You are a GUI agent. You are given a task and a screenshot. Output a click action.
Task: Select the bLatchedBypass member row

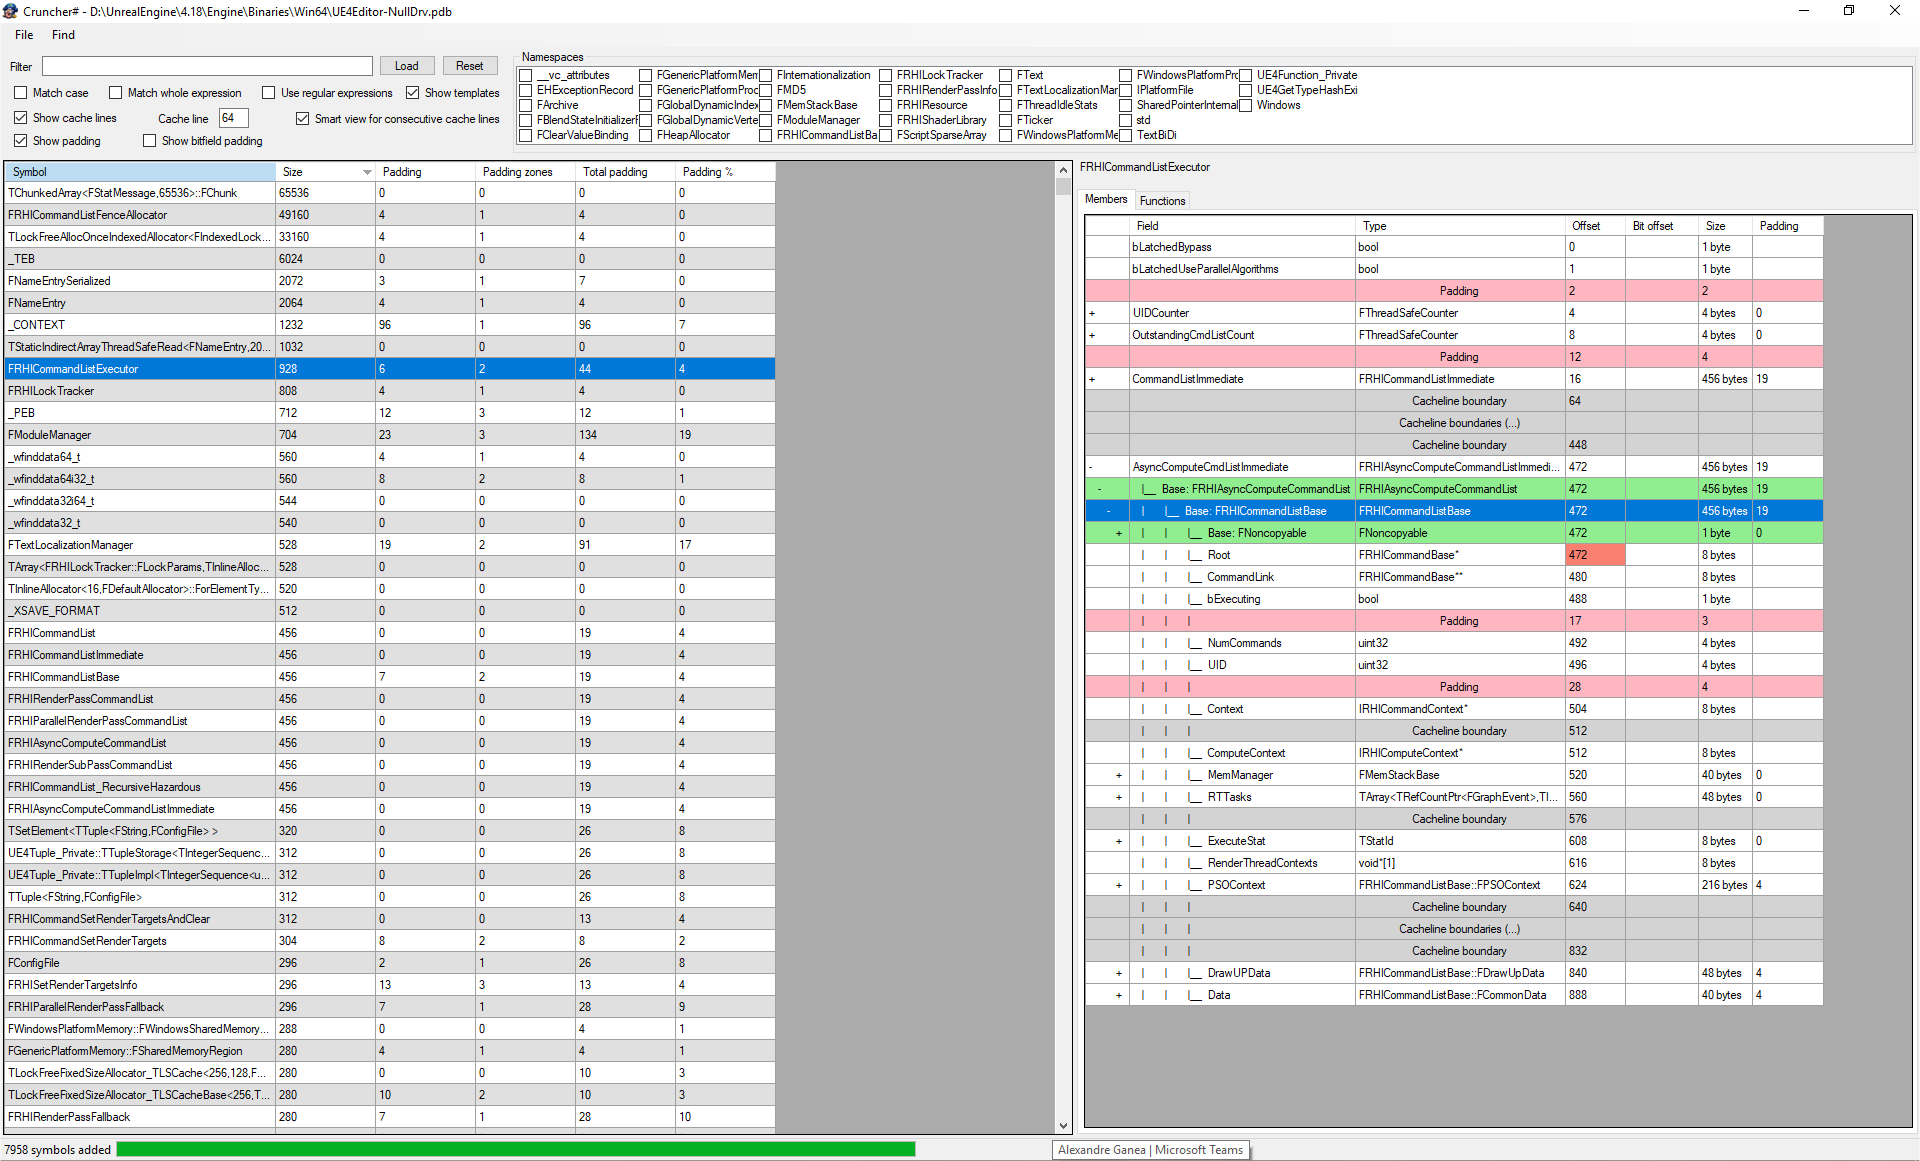pyautogui.click(x=1454, y=247)
